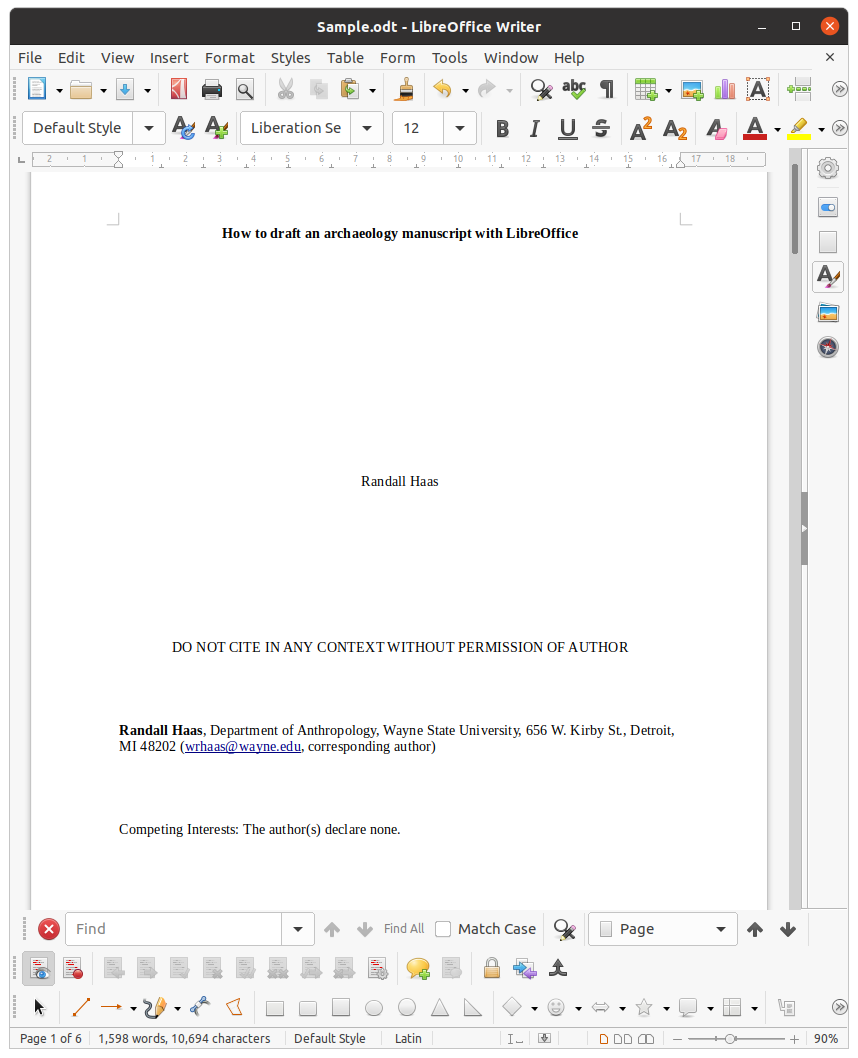
Task: Expand the Insert Table dropdown arrow
Action: pyautogui.click(x=668, y=90)
